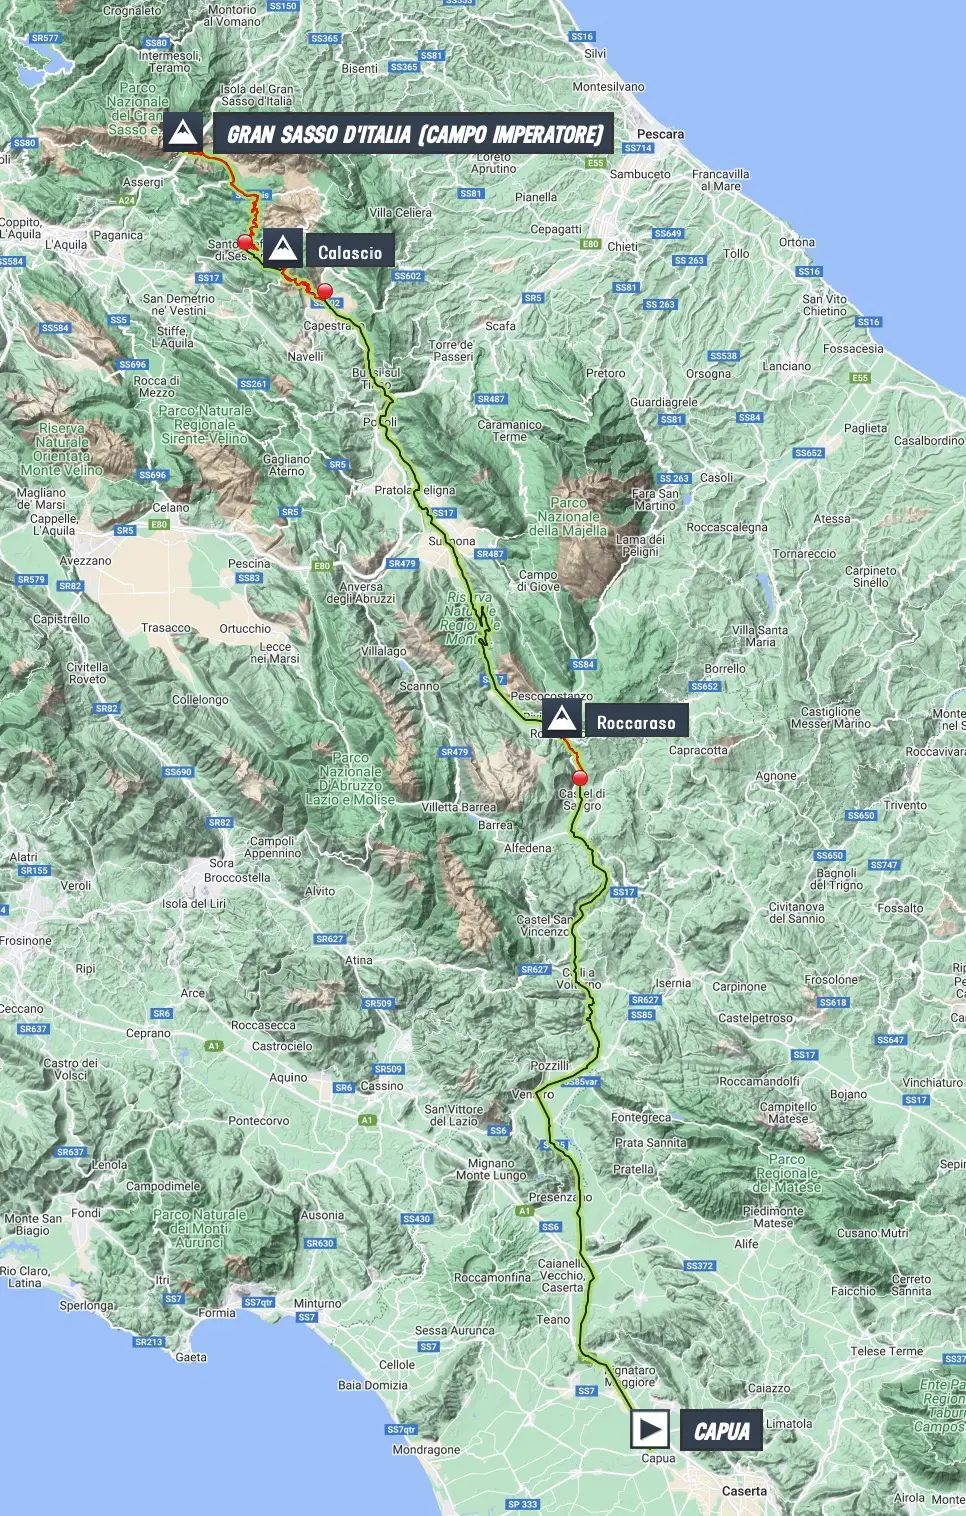Click the Avezzano town name
This screenshot has height=1516, width=966.
[x=85, y=560]
